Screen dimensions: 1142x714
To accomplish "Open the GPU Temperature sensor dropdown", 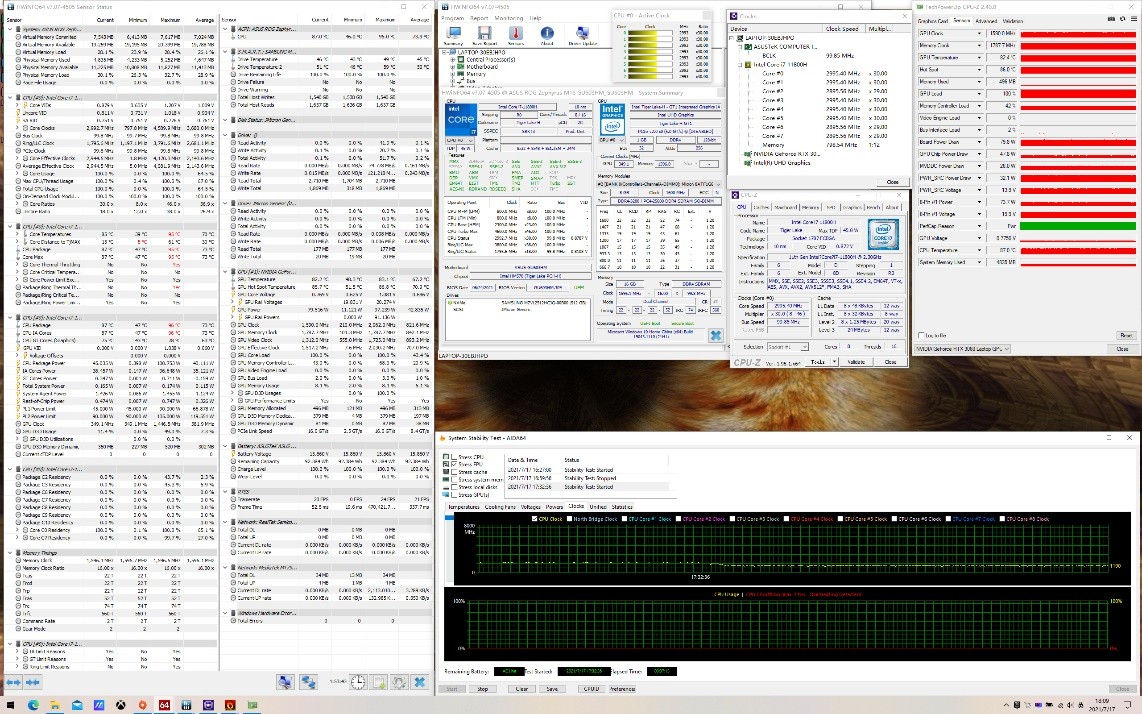I will (979, 59).
